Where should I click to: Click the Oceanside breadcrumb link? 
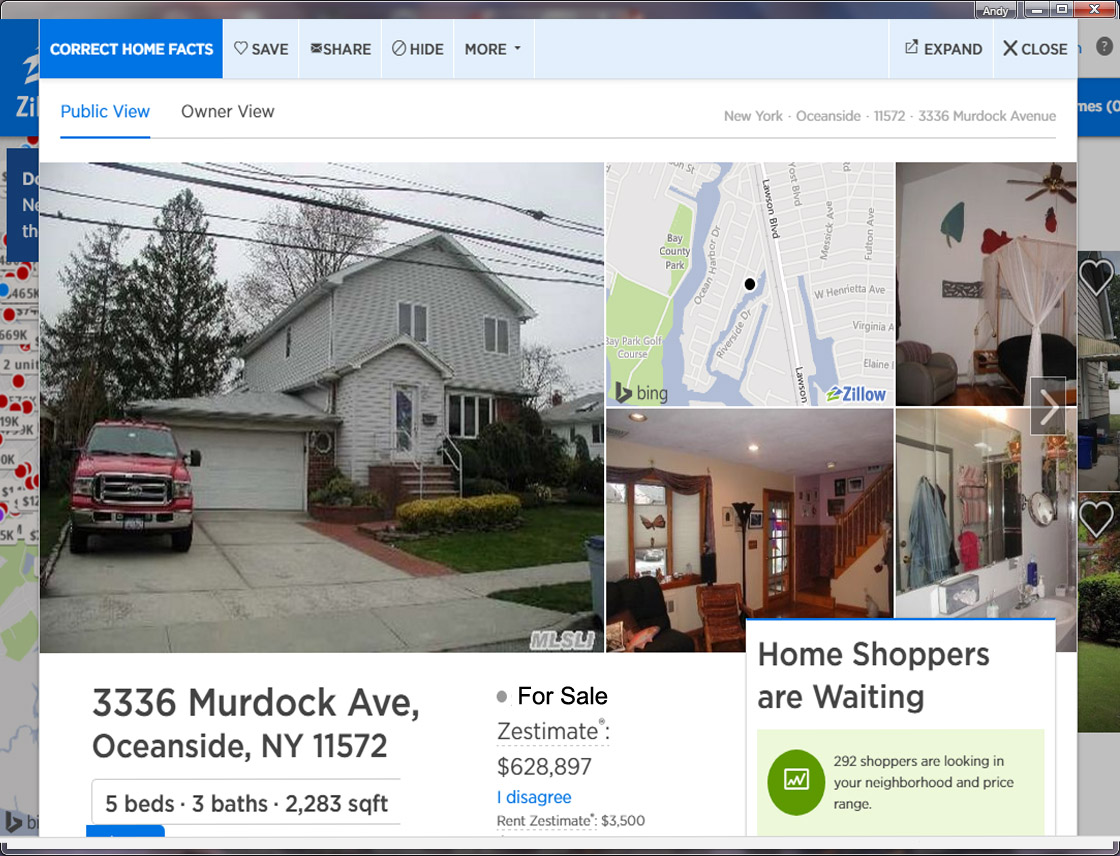point(828,116)
